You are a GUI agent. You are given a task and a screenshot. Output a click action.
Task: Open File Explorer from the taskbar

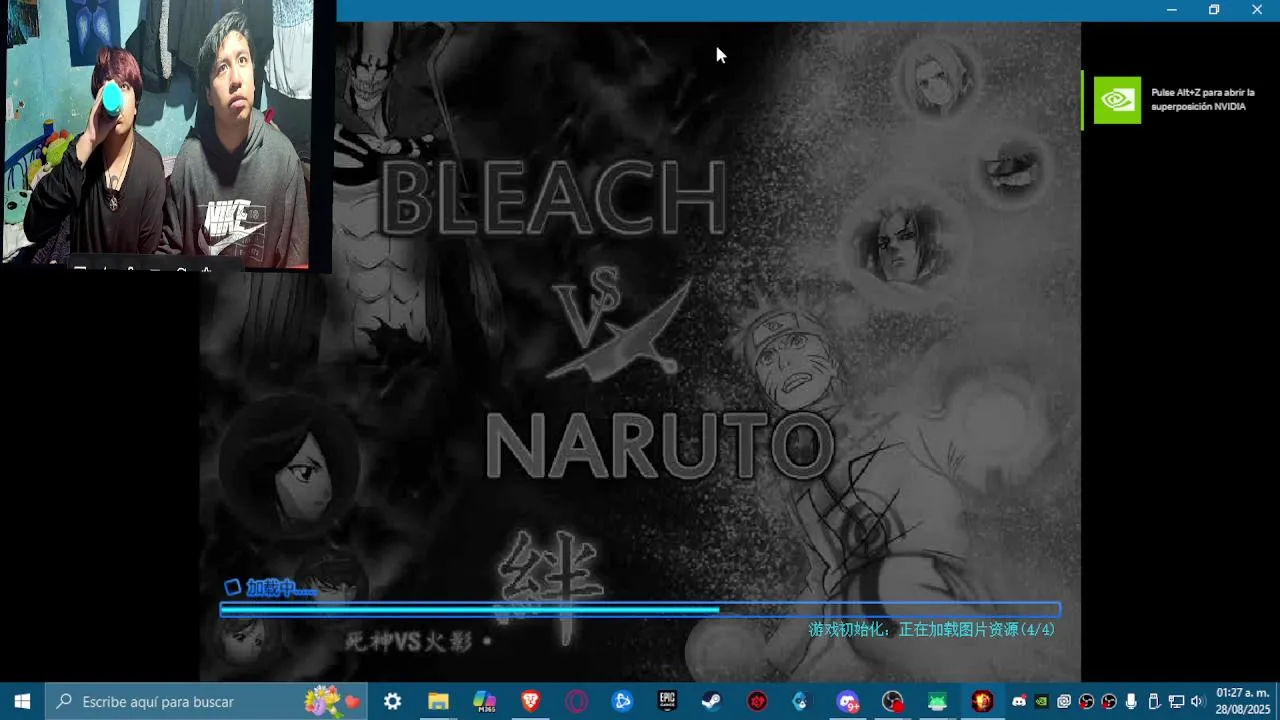coord(438,702)
